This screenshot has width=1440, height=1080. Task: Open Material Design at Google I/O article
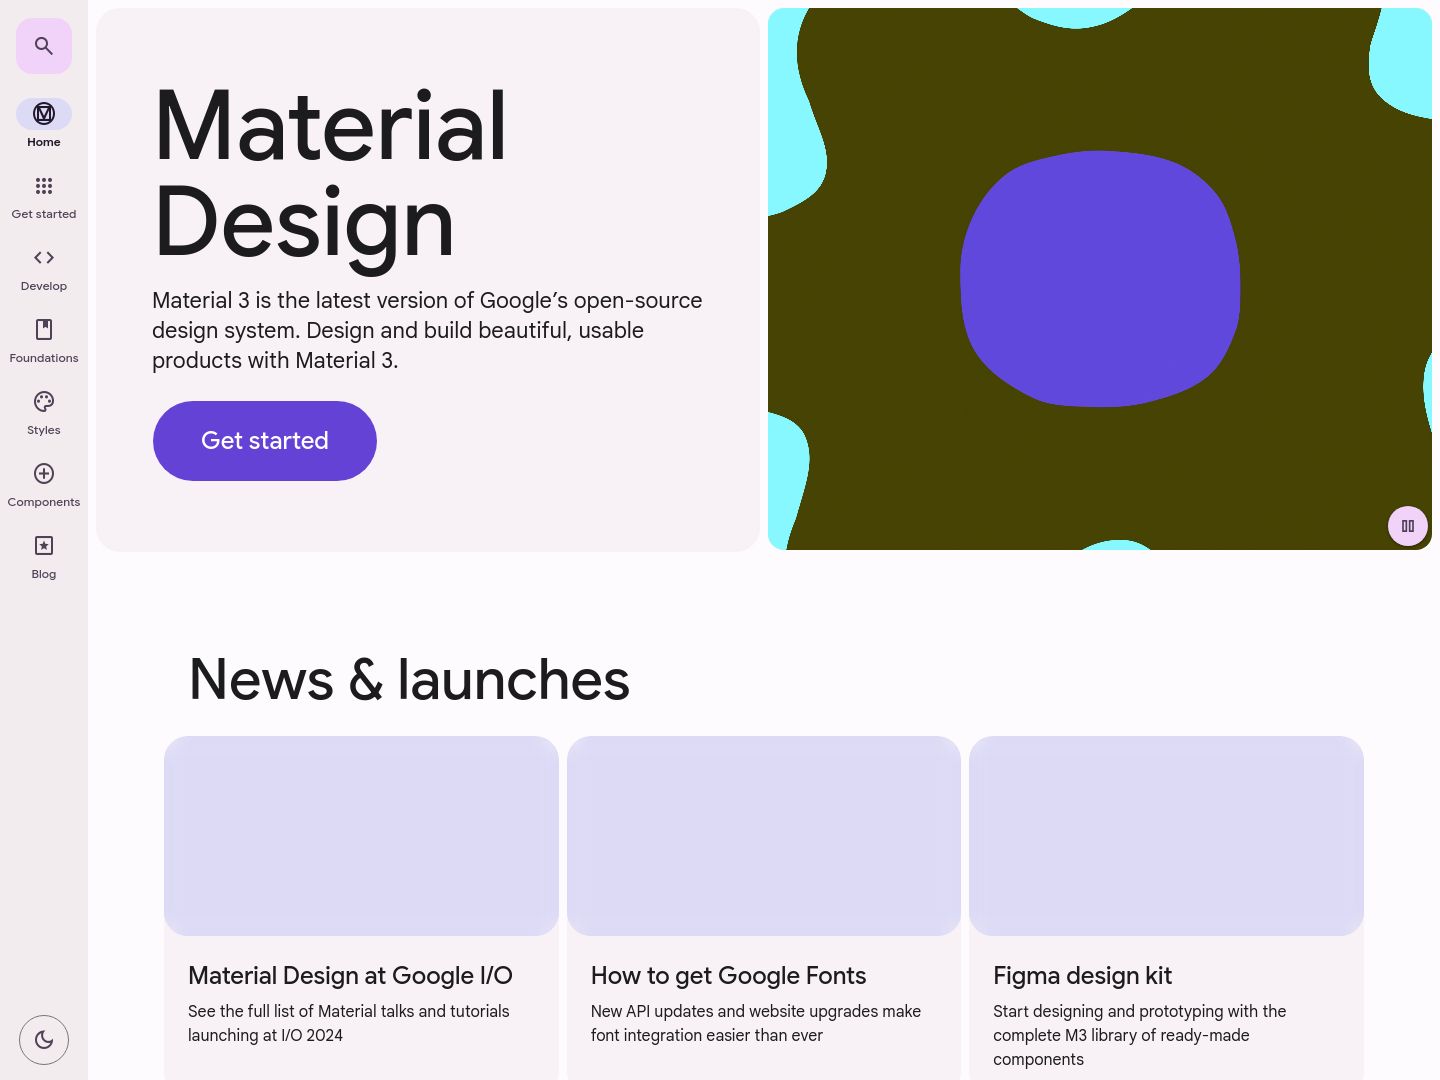point(350,976)
